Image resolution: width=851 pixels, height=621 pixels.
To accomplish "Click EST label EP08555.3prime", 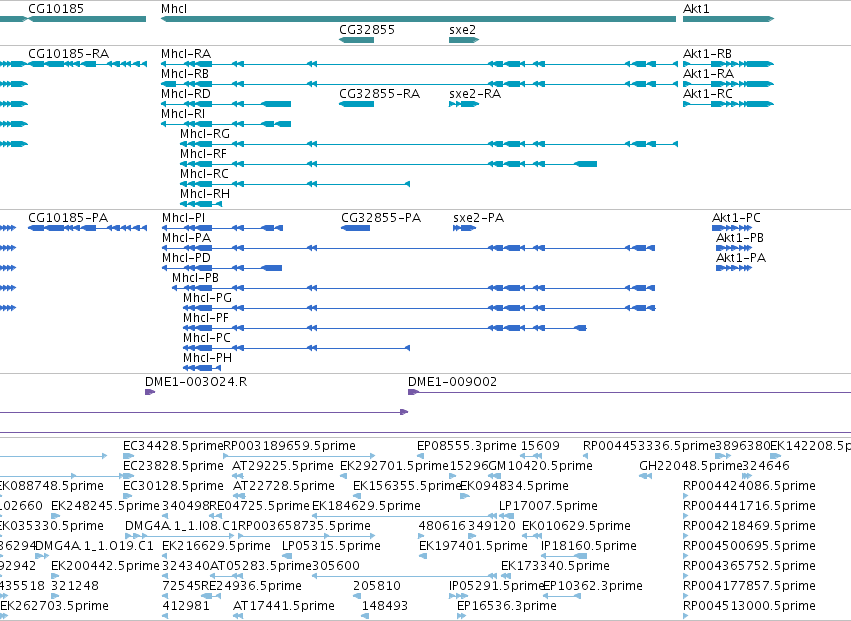I will pos(467,446).
